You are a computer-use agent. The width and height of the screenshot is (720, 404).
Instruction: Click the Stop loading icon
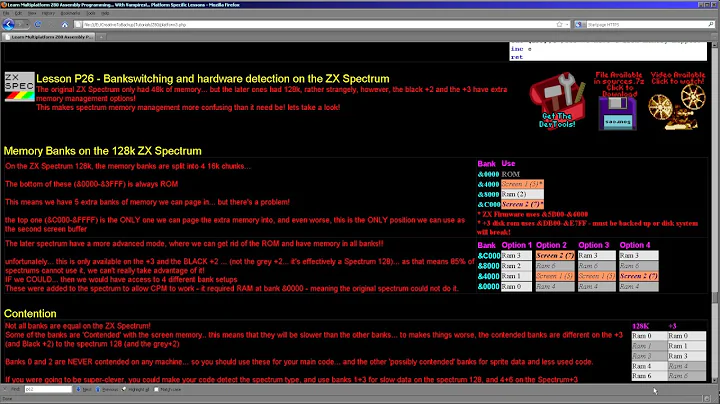(51, 24)
